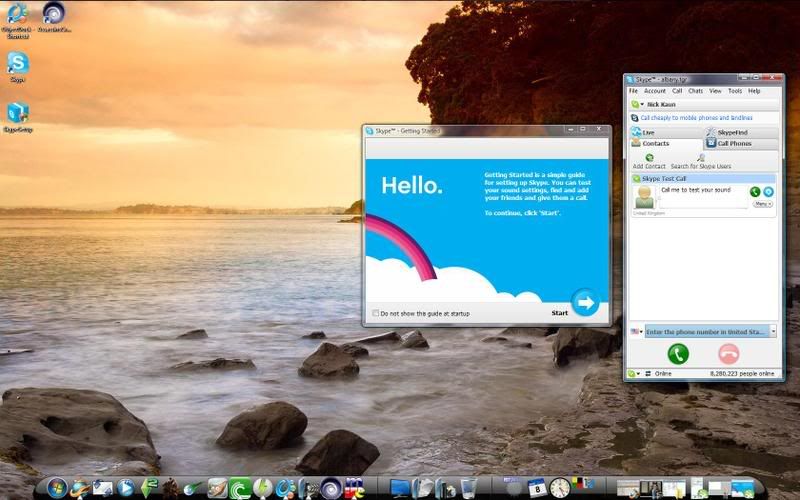This screenshot has width=800, height=500.
Task: Switch to the Live tab
Action: [666, 132]
